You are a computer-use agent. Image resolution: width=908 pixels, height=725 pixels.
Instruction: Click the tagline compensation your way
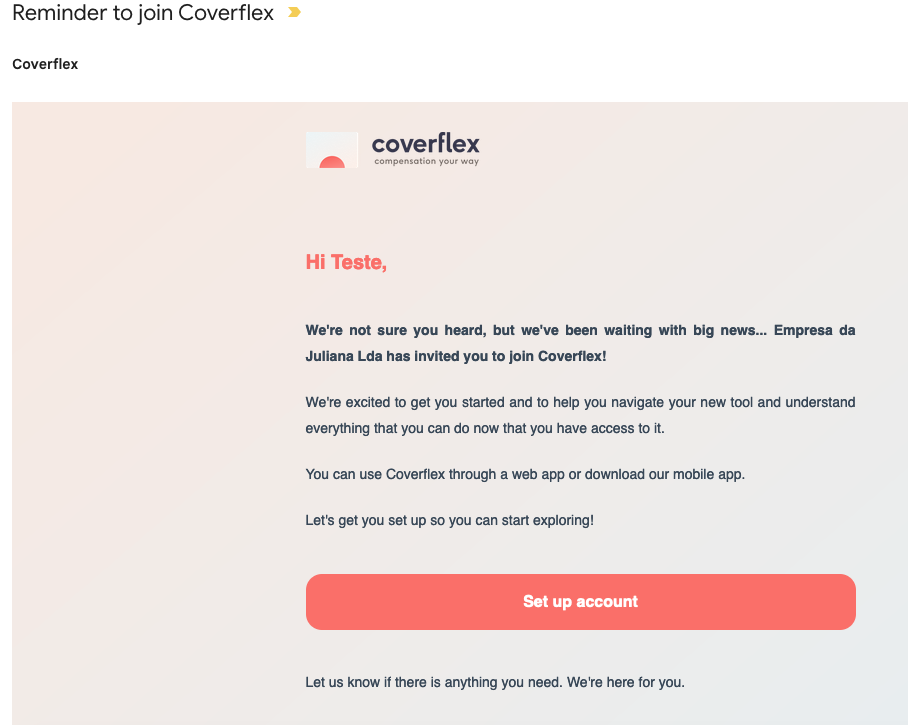point(427,162)
